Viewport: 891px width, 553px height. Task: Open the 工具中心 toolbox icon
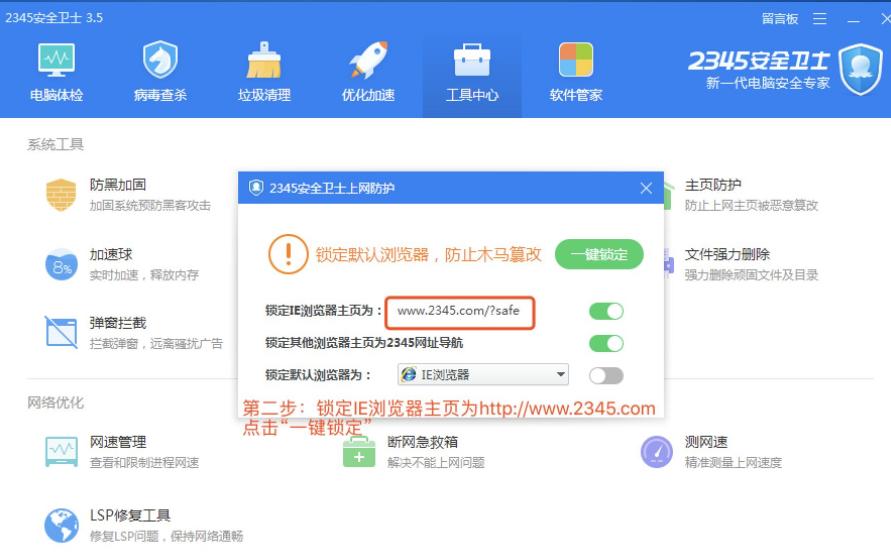click(x=472, y=60)
